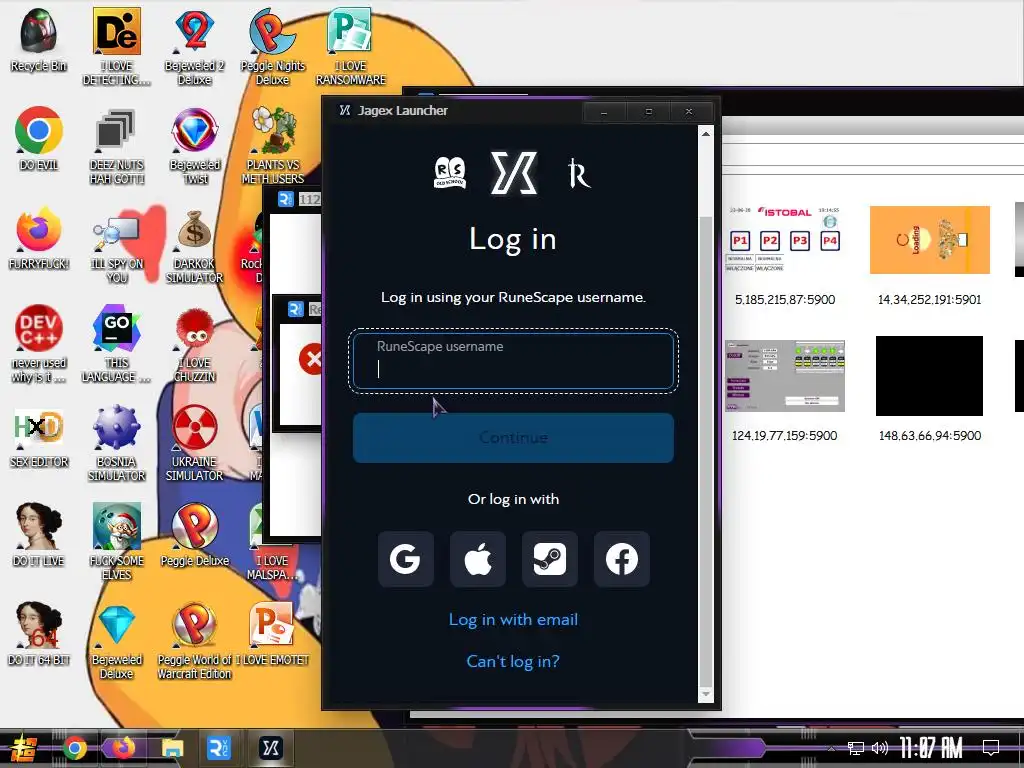Log in with Steam button
Screen dimensions: 1024x768
point(549,559)
